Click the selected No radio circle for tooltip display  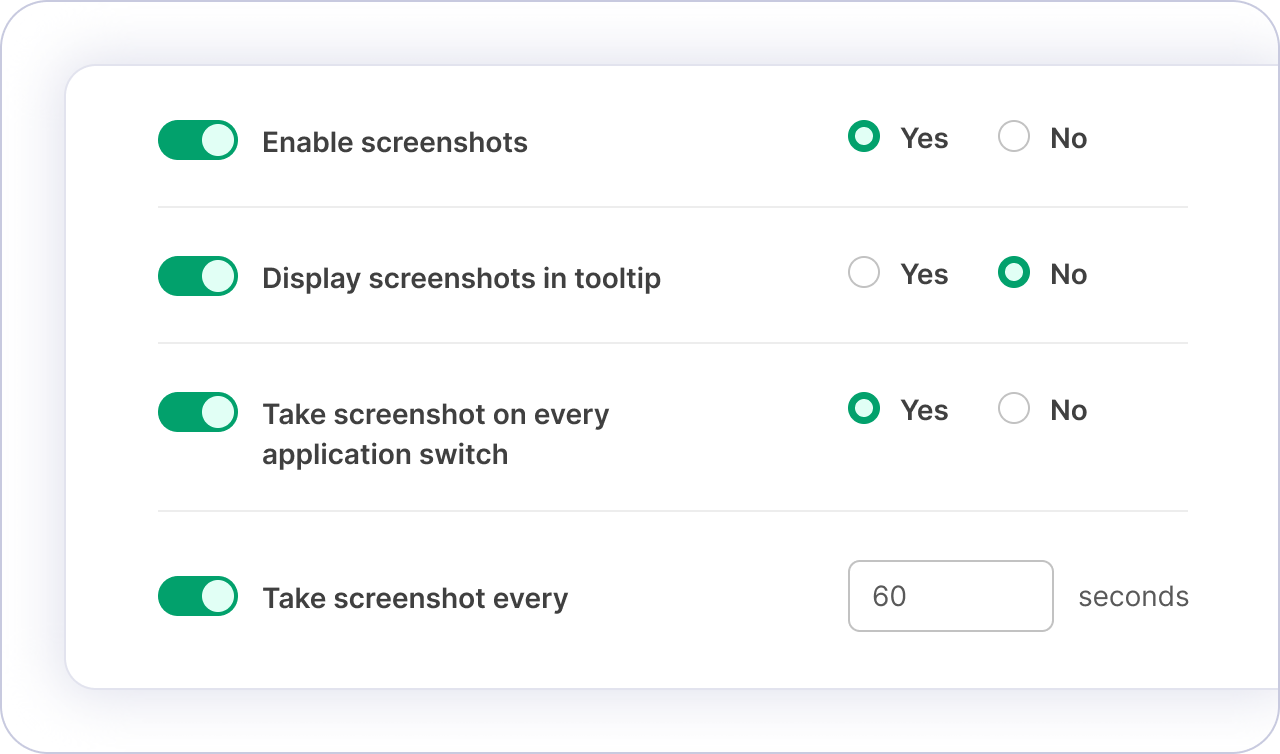(1014, 273)
